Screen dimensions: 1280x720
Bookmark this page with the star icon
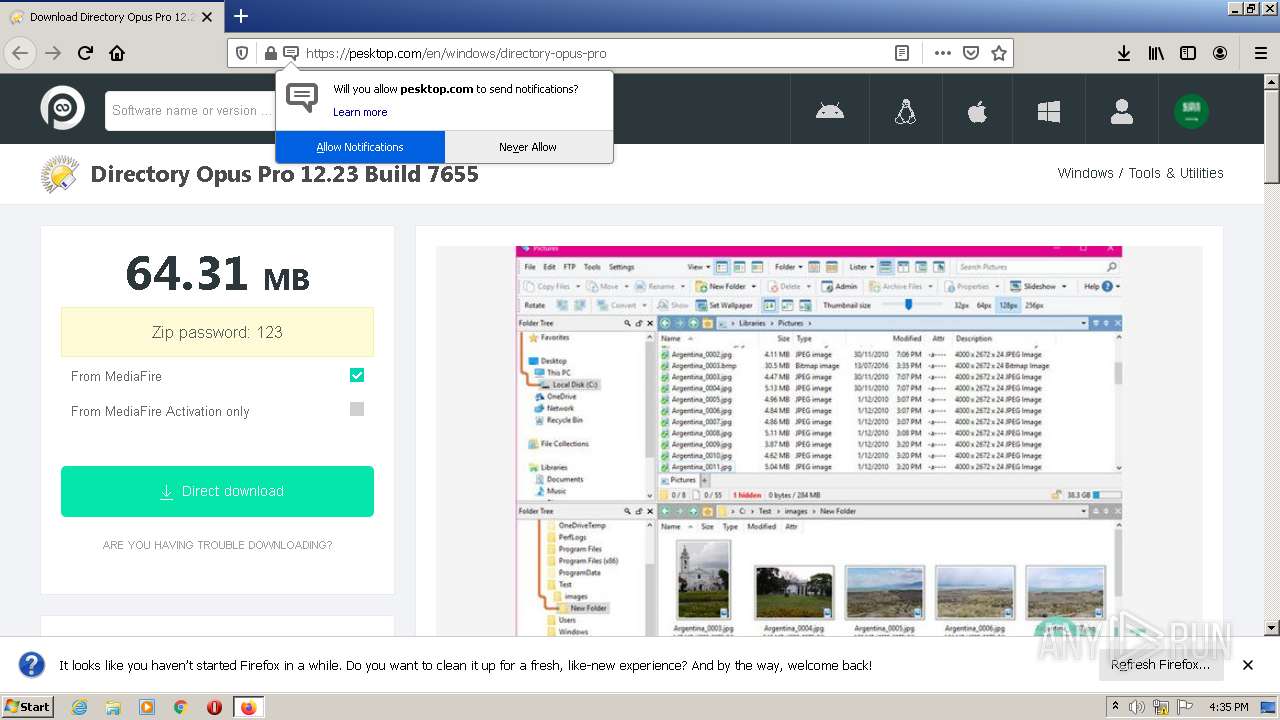[x=998, y=53]
